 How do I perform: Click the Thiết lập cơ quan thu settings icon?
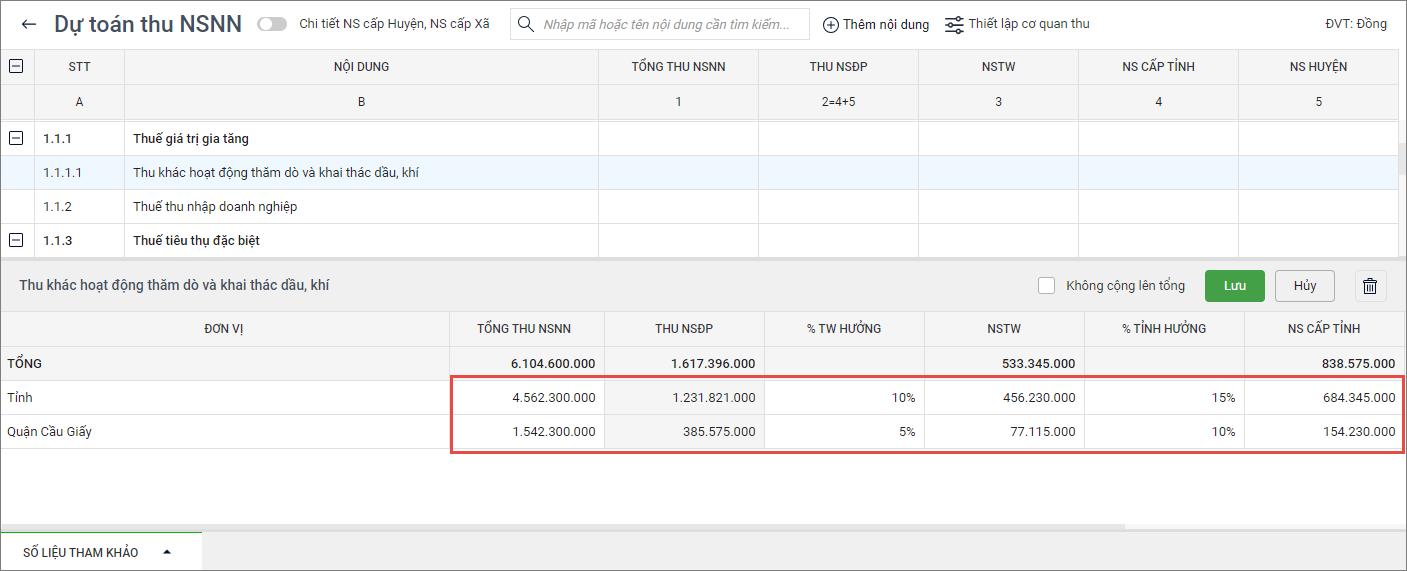pos(954,24)
